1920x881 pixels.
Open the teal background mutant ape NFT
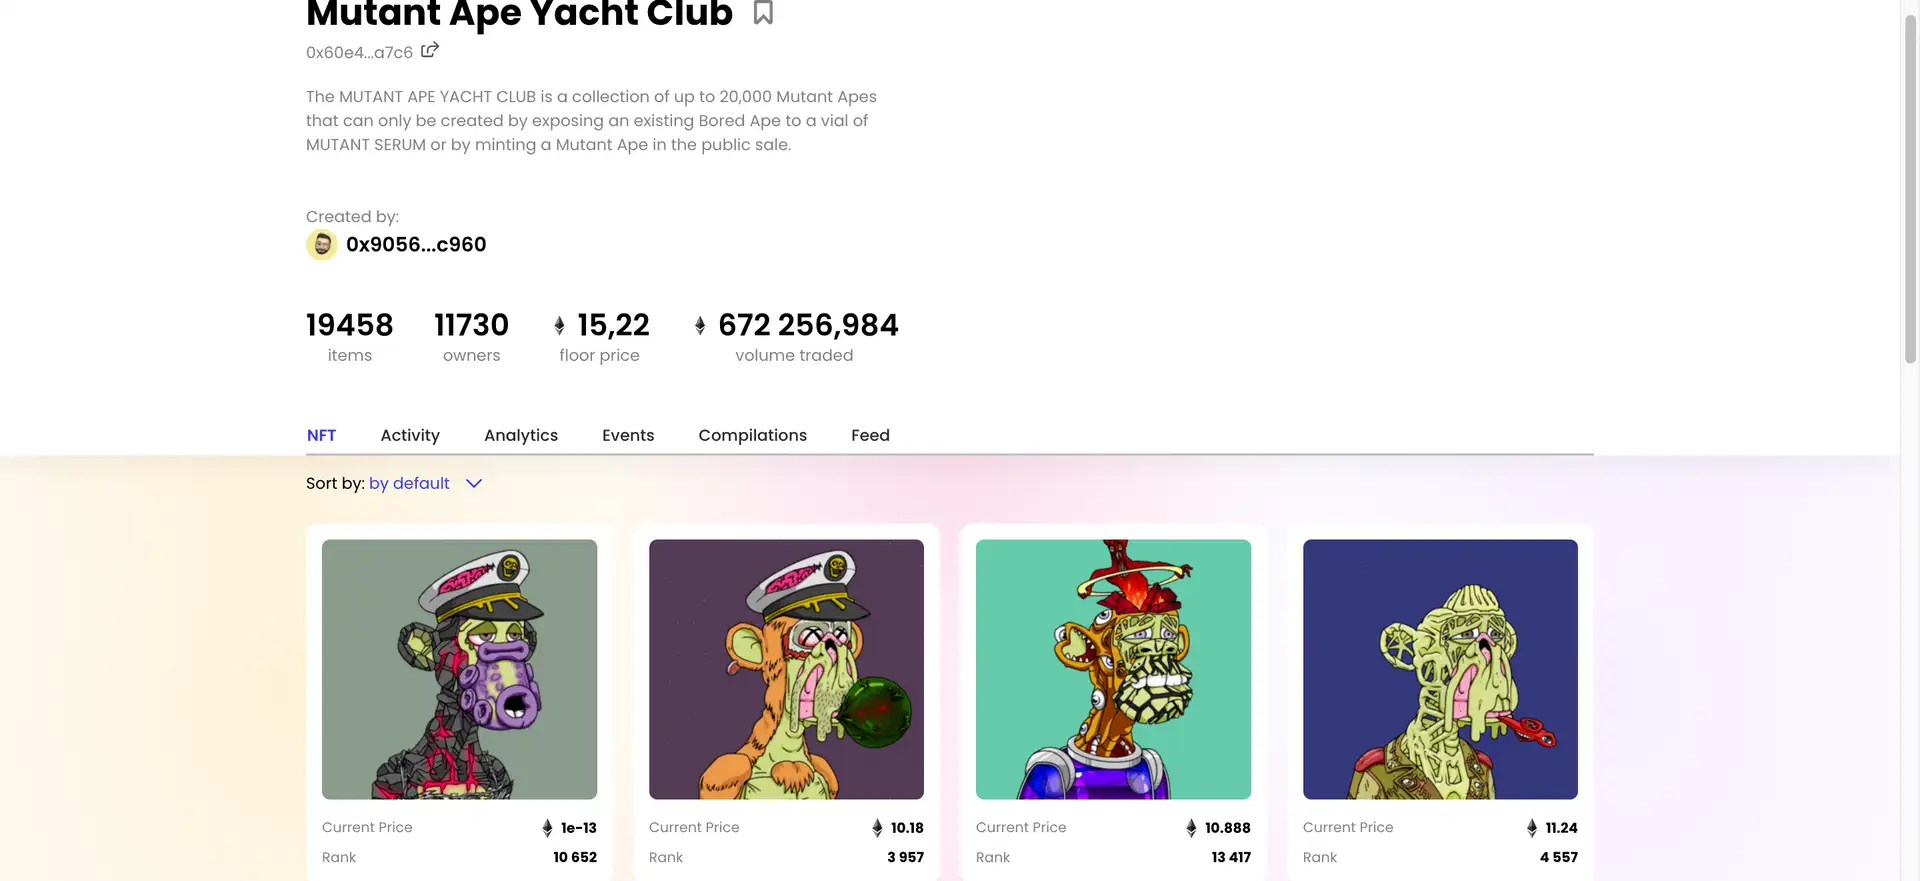(x=1113, y=669)
